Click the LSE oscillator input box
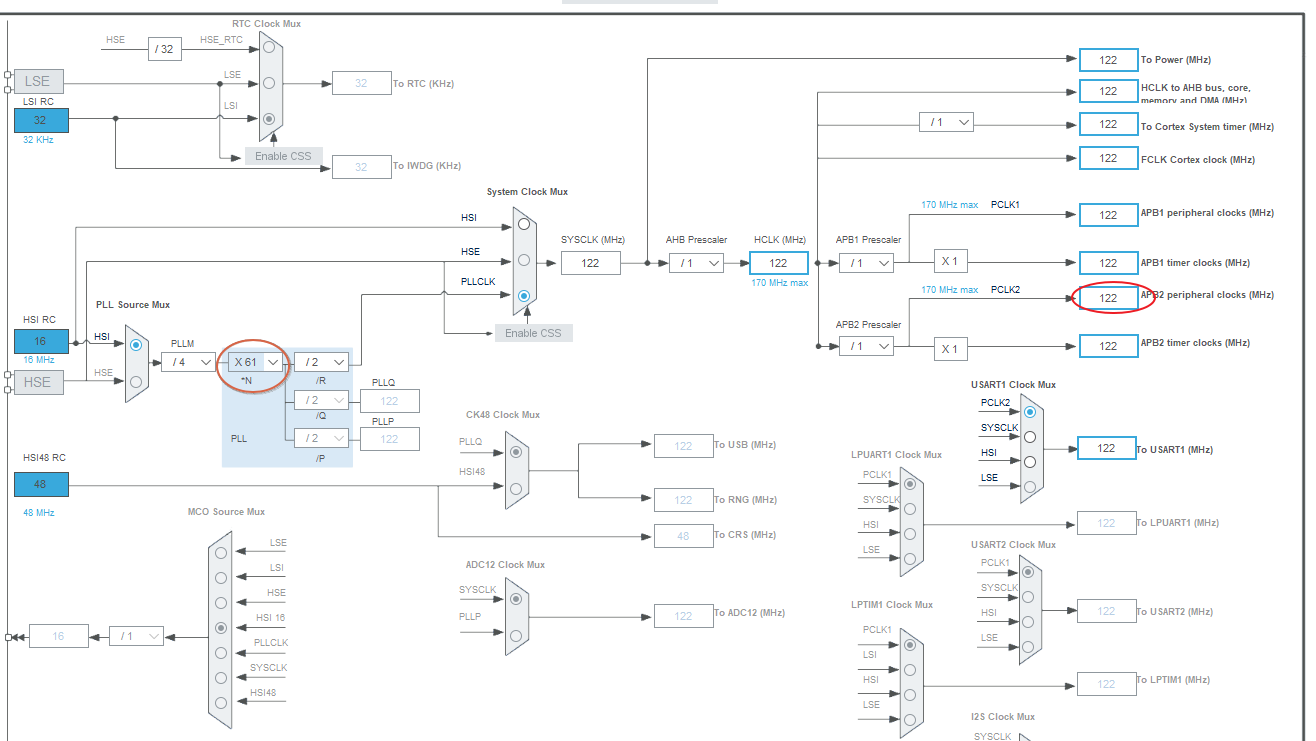1316x741 pixels. point(39,82)
